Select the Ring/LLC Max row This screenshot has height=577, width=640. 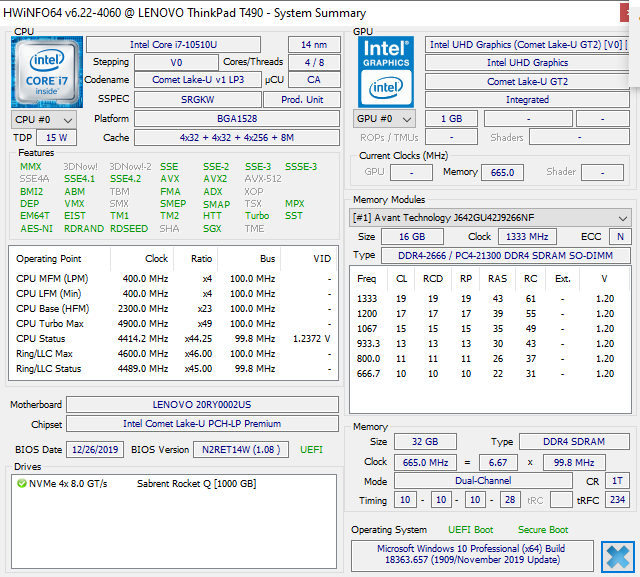173,354
